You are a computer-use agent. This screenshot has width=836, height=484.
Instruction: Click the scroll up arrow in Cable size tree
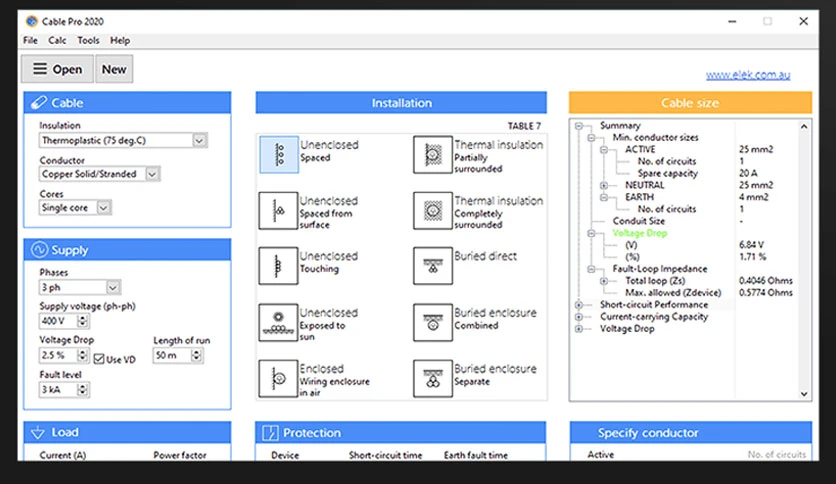[804, 126]
